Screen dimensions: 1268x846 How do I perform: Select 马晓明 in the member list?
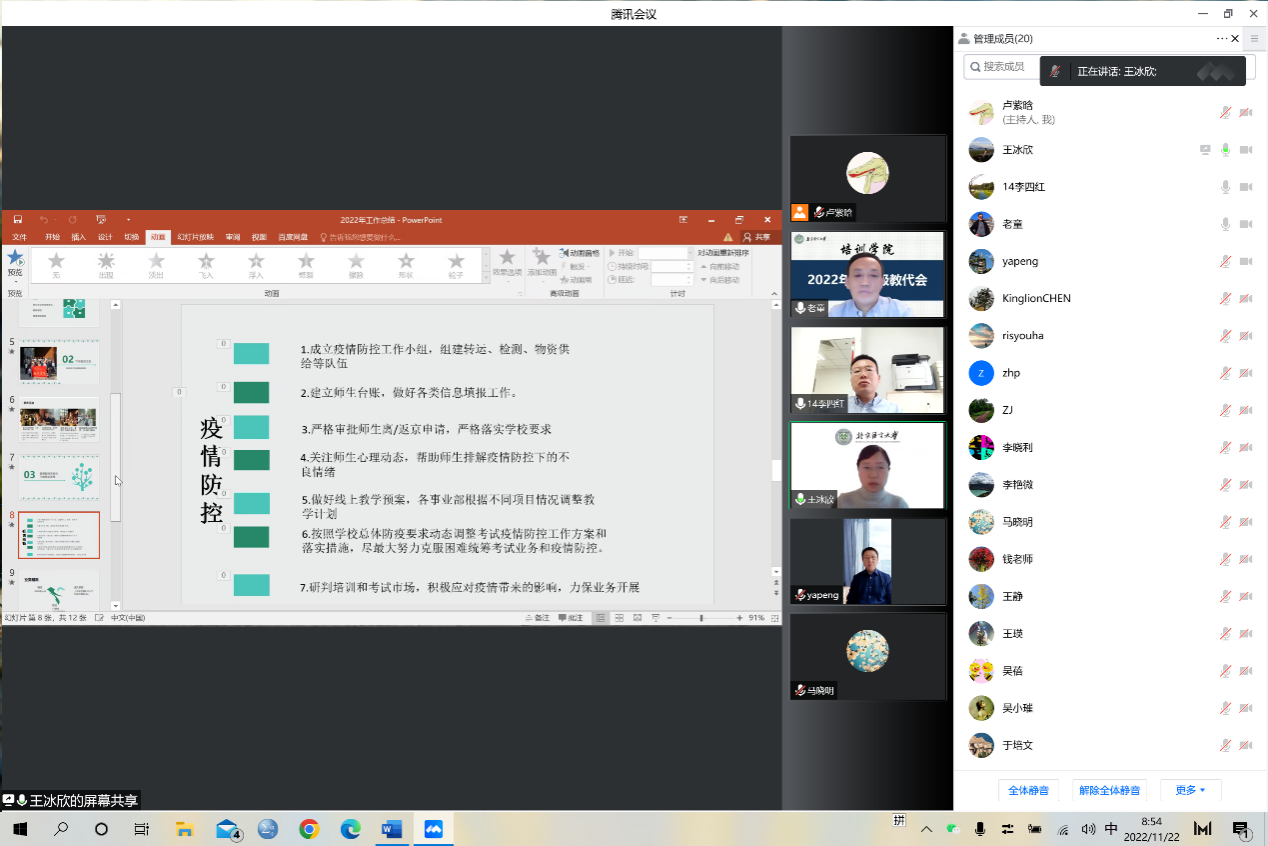click(1017, 522)
